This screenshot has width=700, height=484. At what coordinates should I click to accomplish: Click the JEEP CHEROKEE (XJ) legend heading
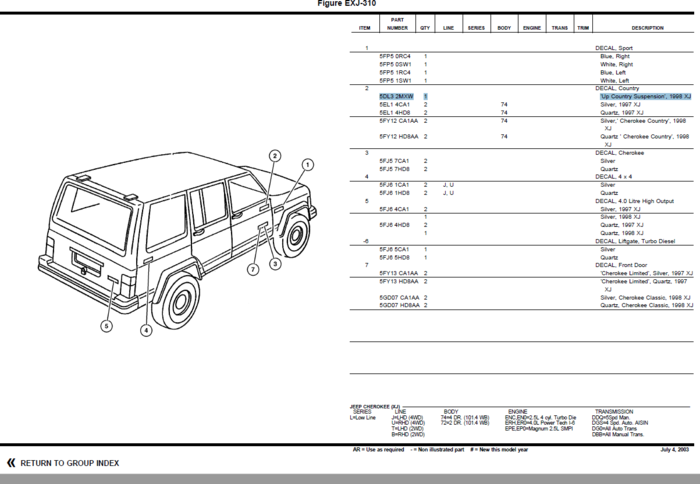click(375, 407)
